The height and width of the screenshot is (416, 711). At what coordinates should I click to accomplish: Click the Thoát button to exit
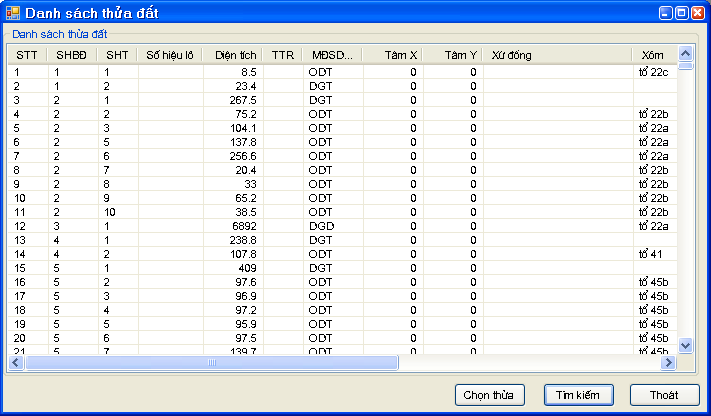pyautogui.click(x=665, y=395)
